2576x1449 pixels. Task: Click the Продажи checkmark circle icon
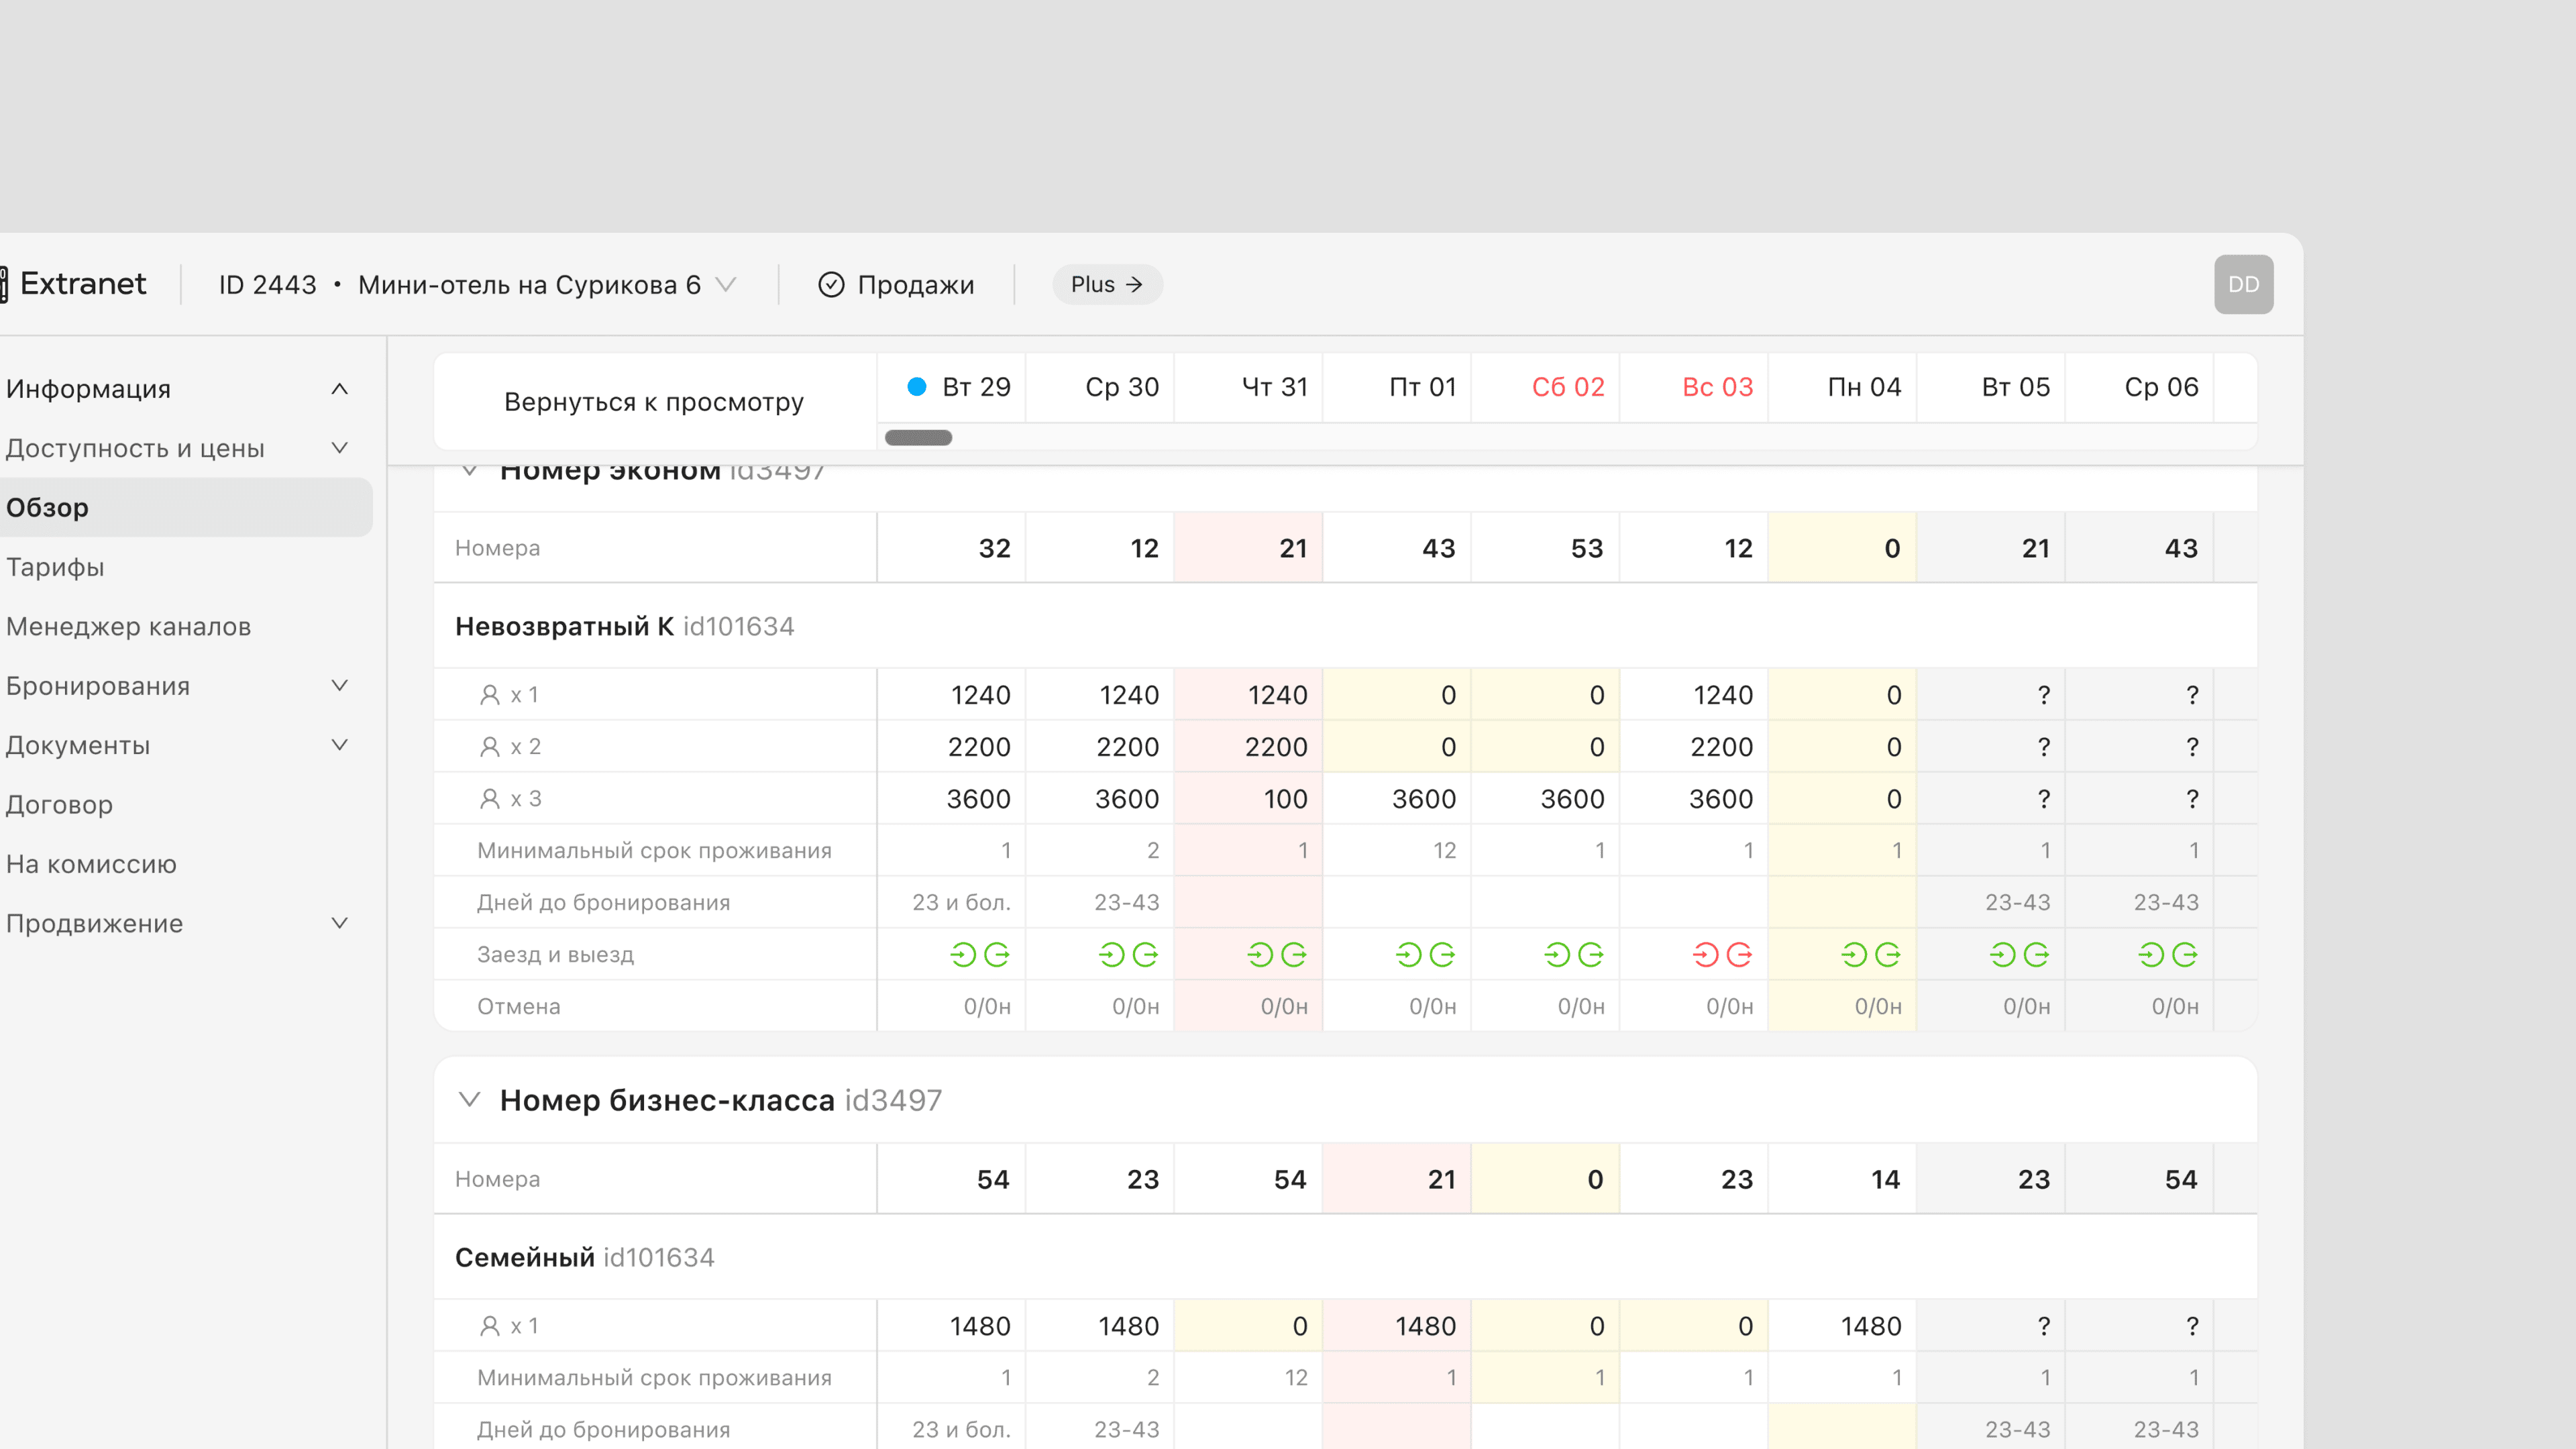coord(831,285)
